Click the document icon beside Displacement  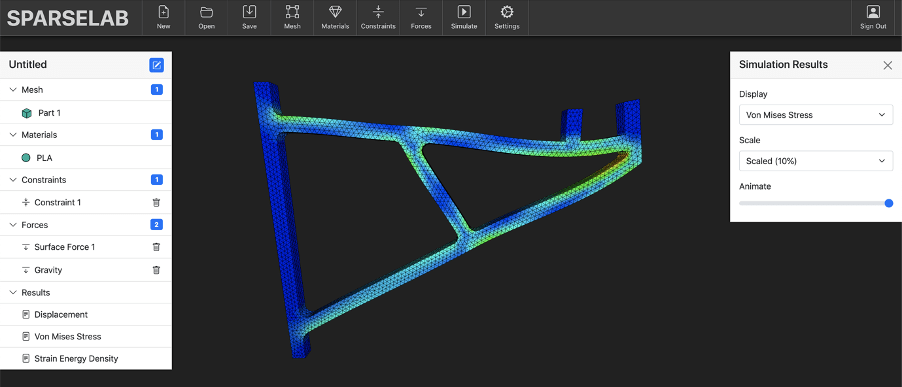click(x=25, y=315)
